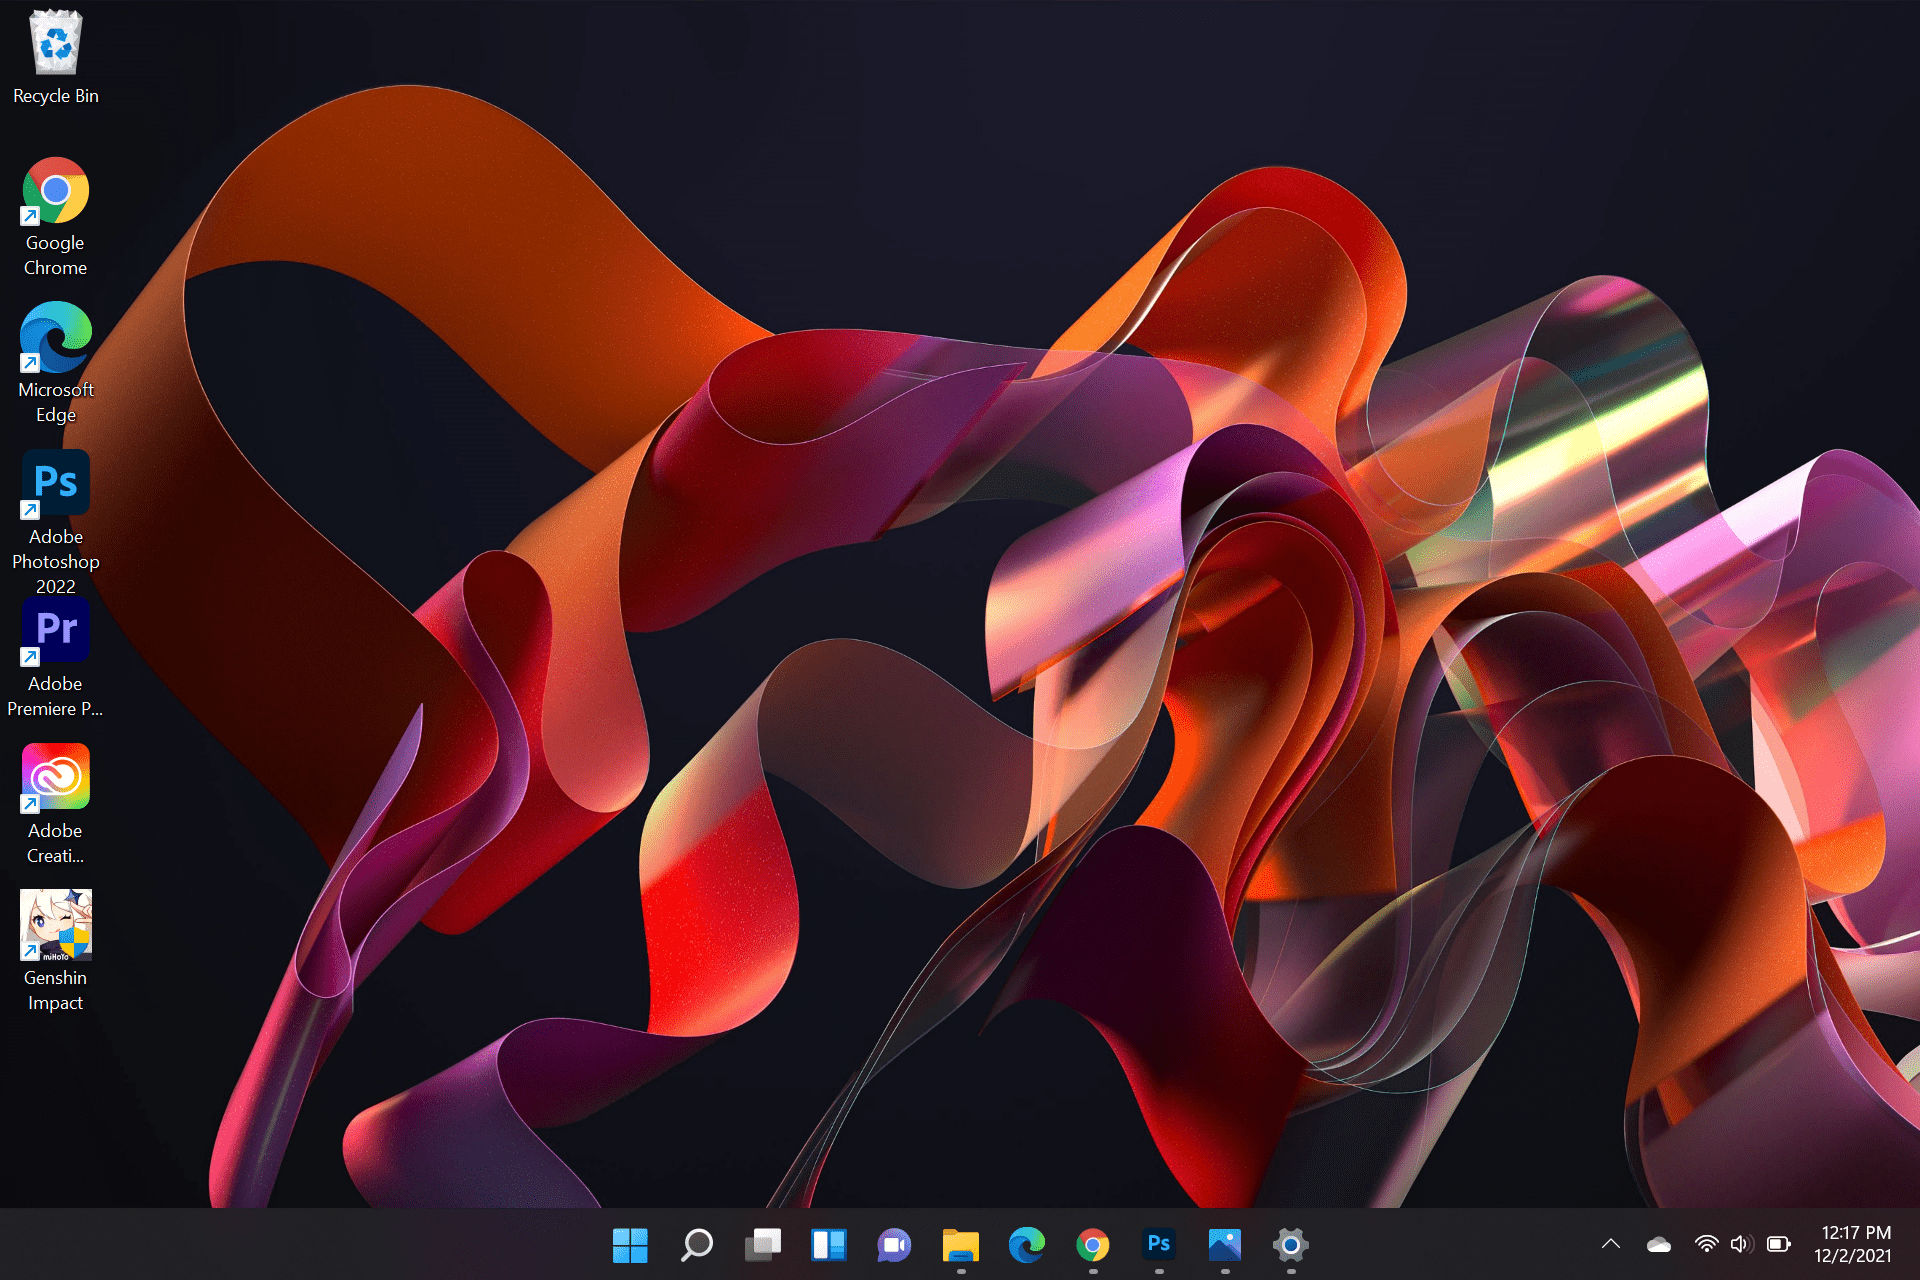Open Task View from the taskbar

click(x=762, y=1245)
